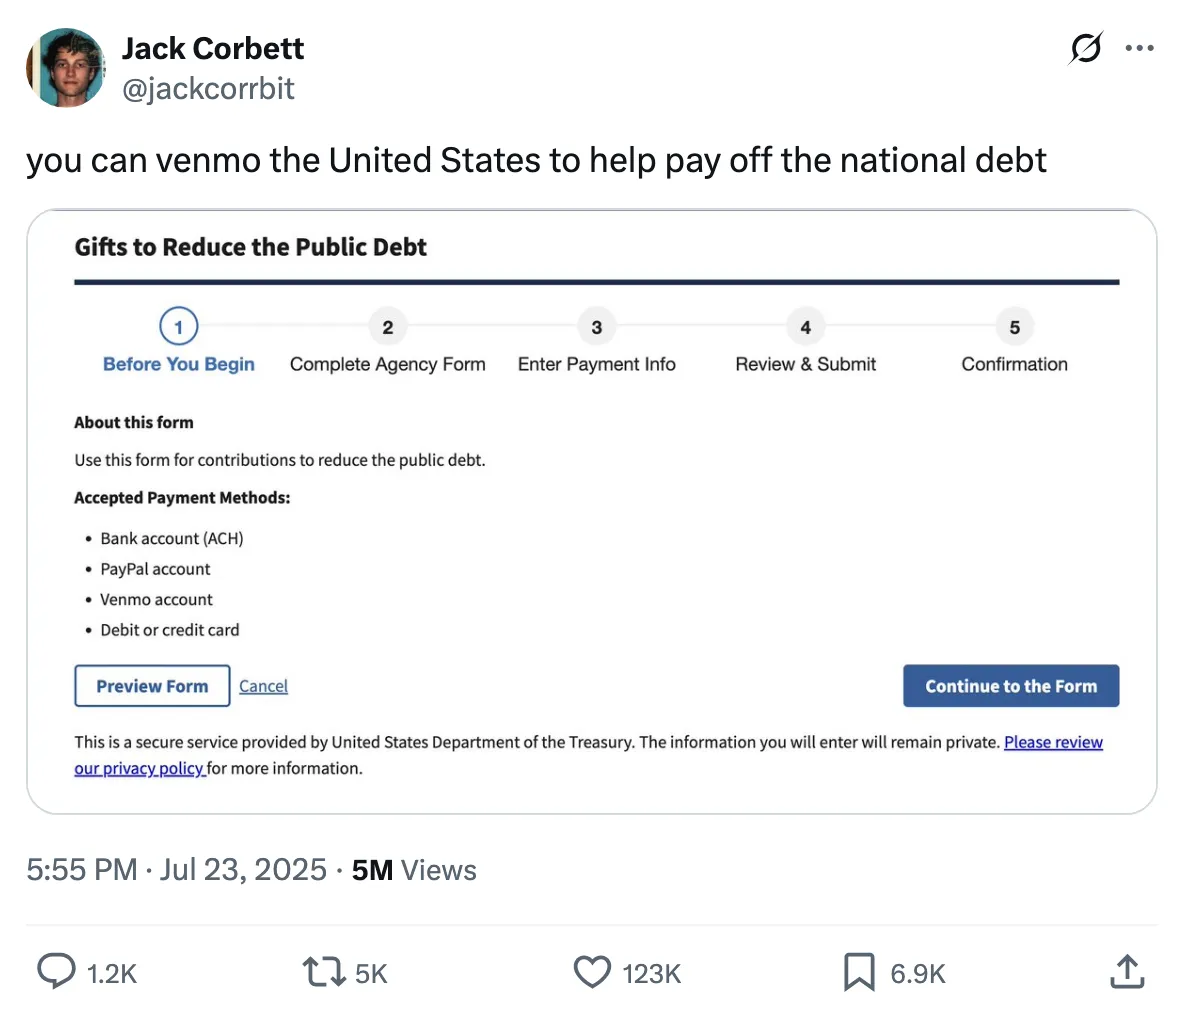Click the repost arrows icon
The image size is (1186, 1014).
point(323,971)
